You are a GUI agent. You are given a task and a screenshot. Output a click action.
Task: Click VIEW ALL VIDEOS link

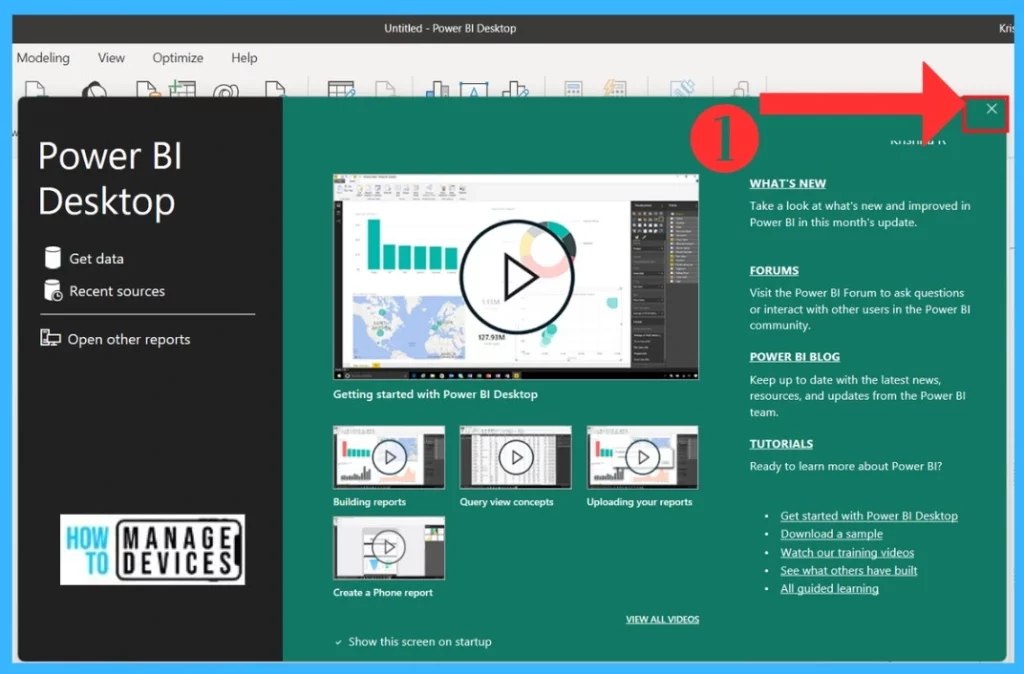(x=662, y=619)
